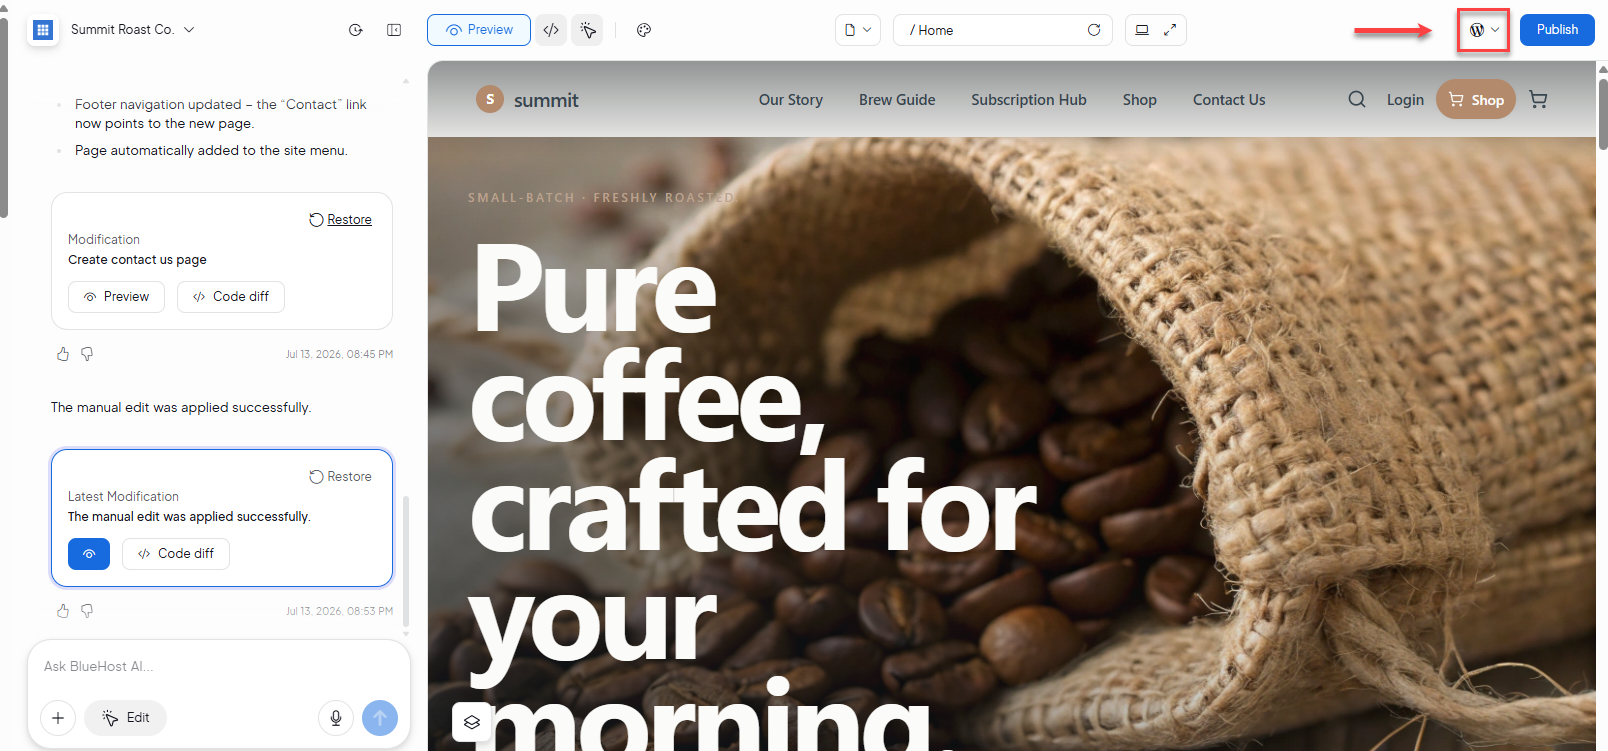Start voice input with microphone icon
This screenshot has width=1608, height=751.
[336, 718]
